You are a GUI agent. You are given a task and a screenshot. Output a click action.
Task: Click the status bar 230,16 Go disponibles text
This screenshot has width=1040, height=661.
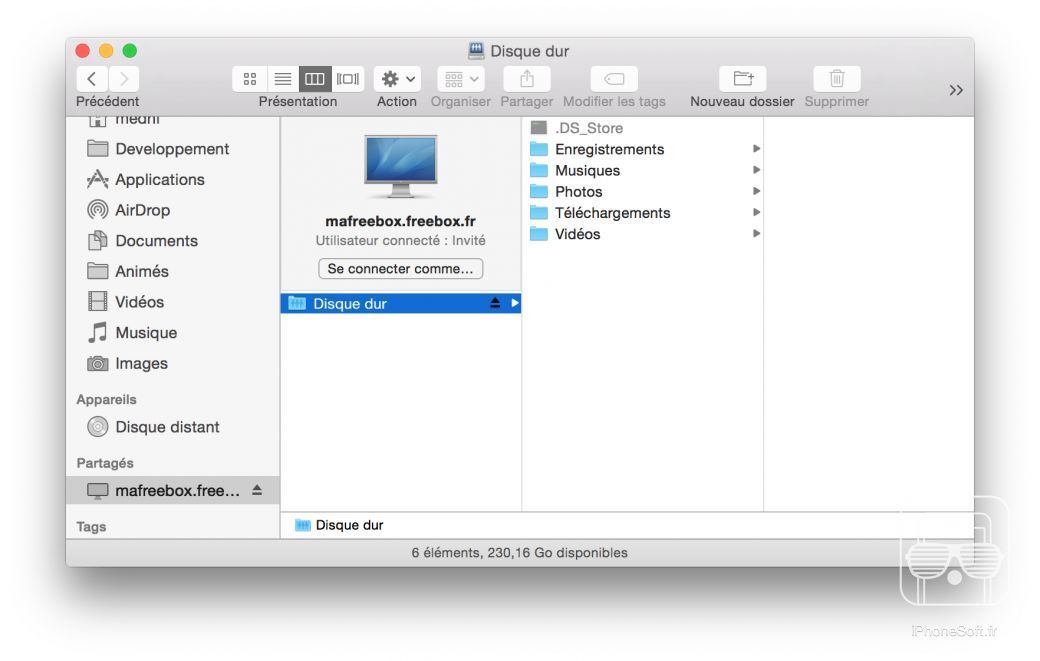point(557,553)
